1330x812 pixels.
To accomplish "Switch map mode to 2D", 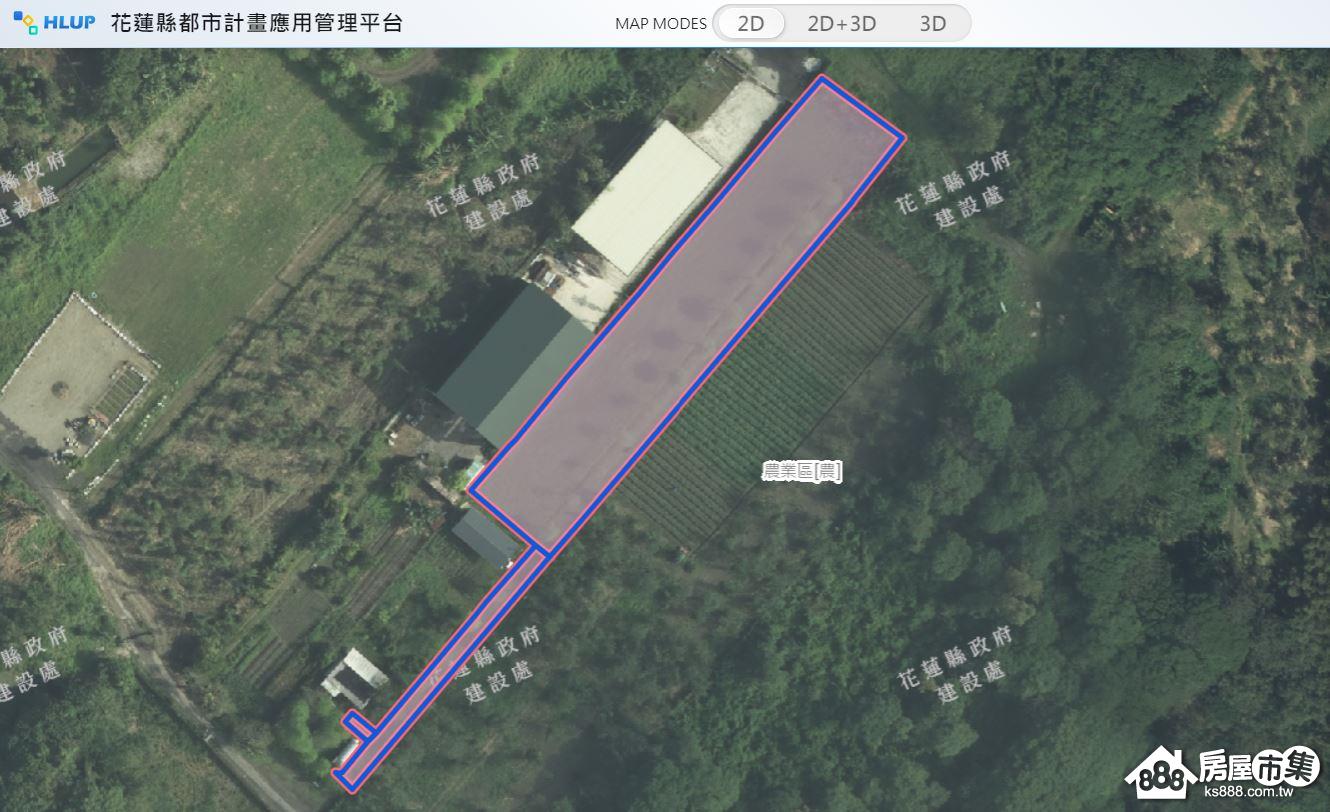I will tap(750, 23).
